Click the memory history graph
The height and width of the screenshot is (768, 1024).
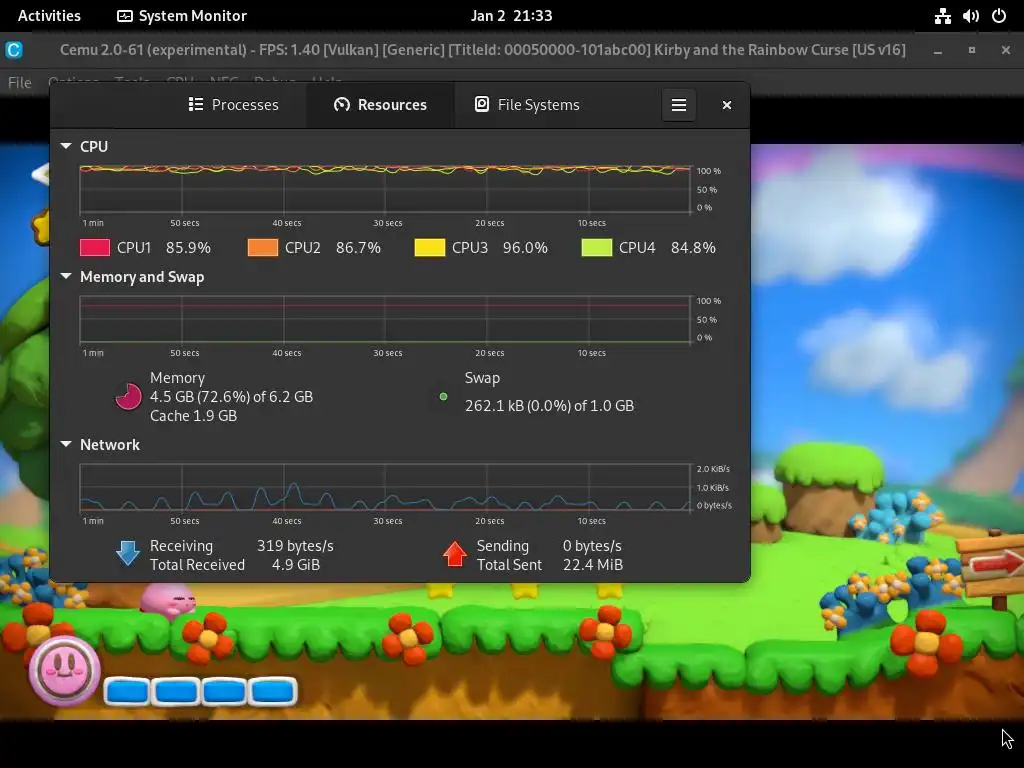[x=385, y=319]
